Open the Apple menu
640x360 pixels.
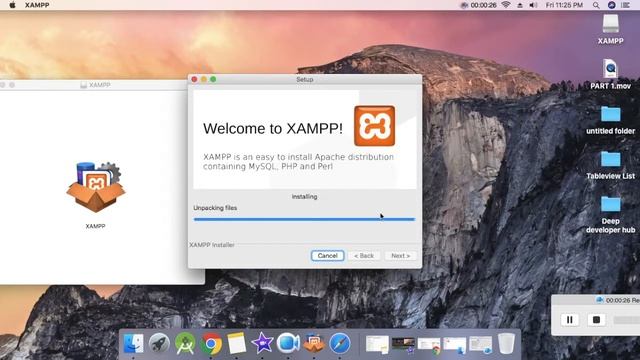click(12, 5)
